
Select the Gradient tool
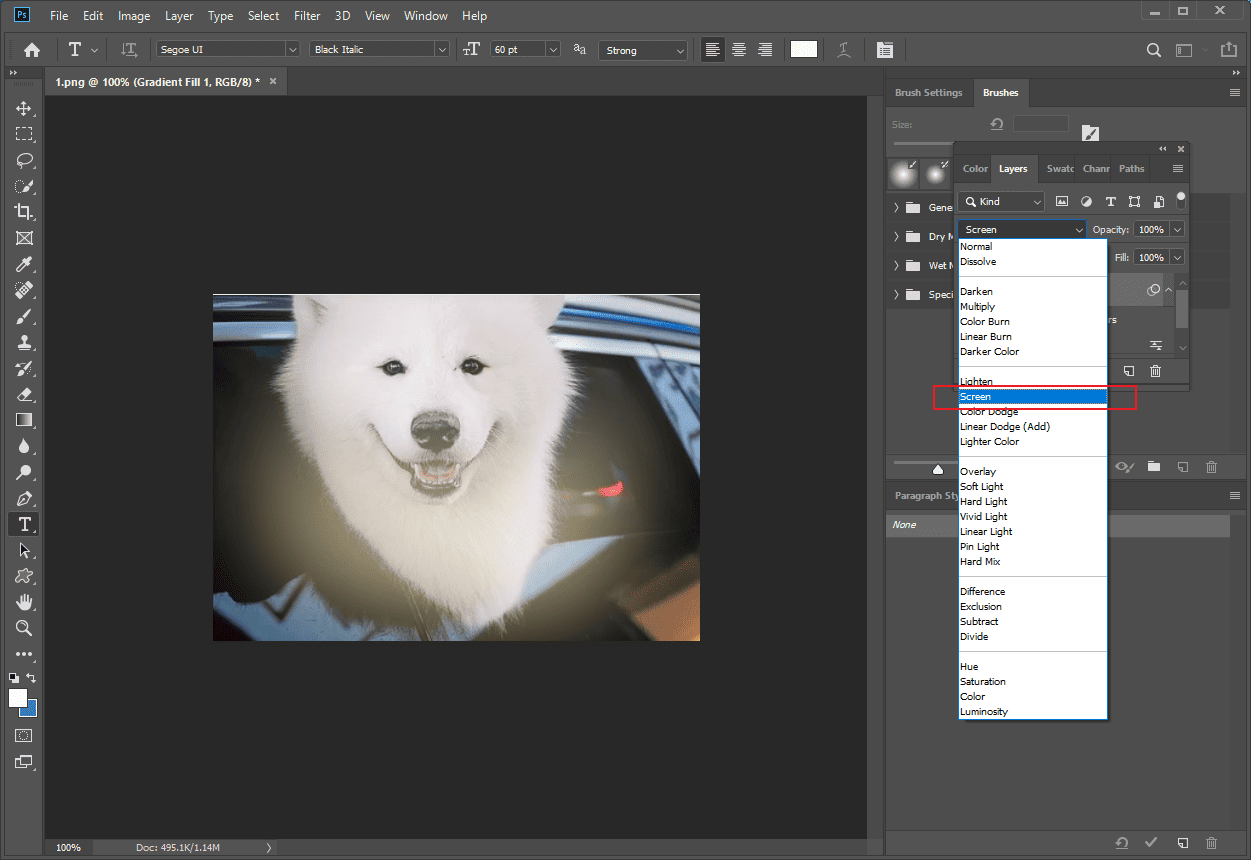click(22, 420)
